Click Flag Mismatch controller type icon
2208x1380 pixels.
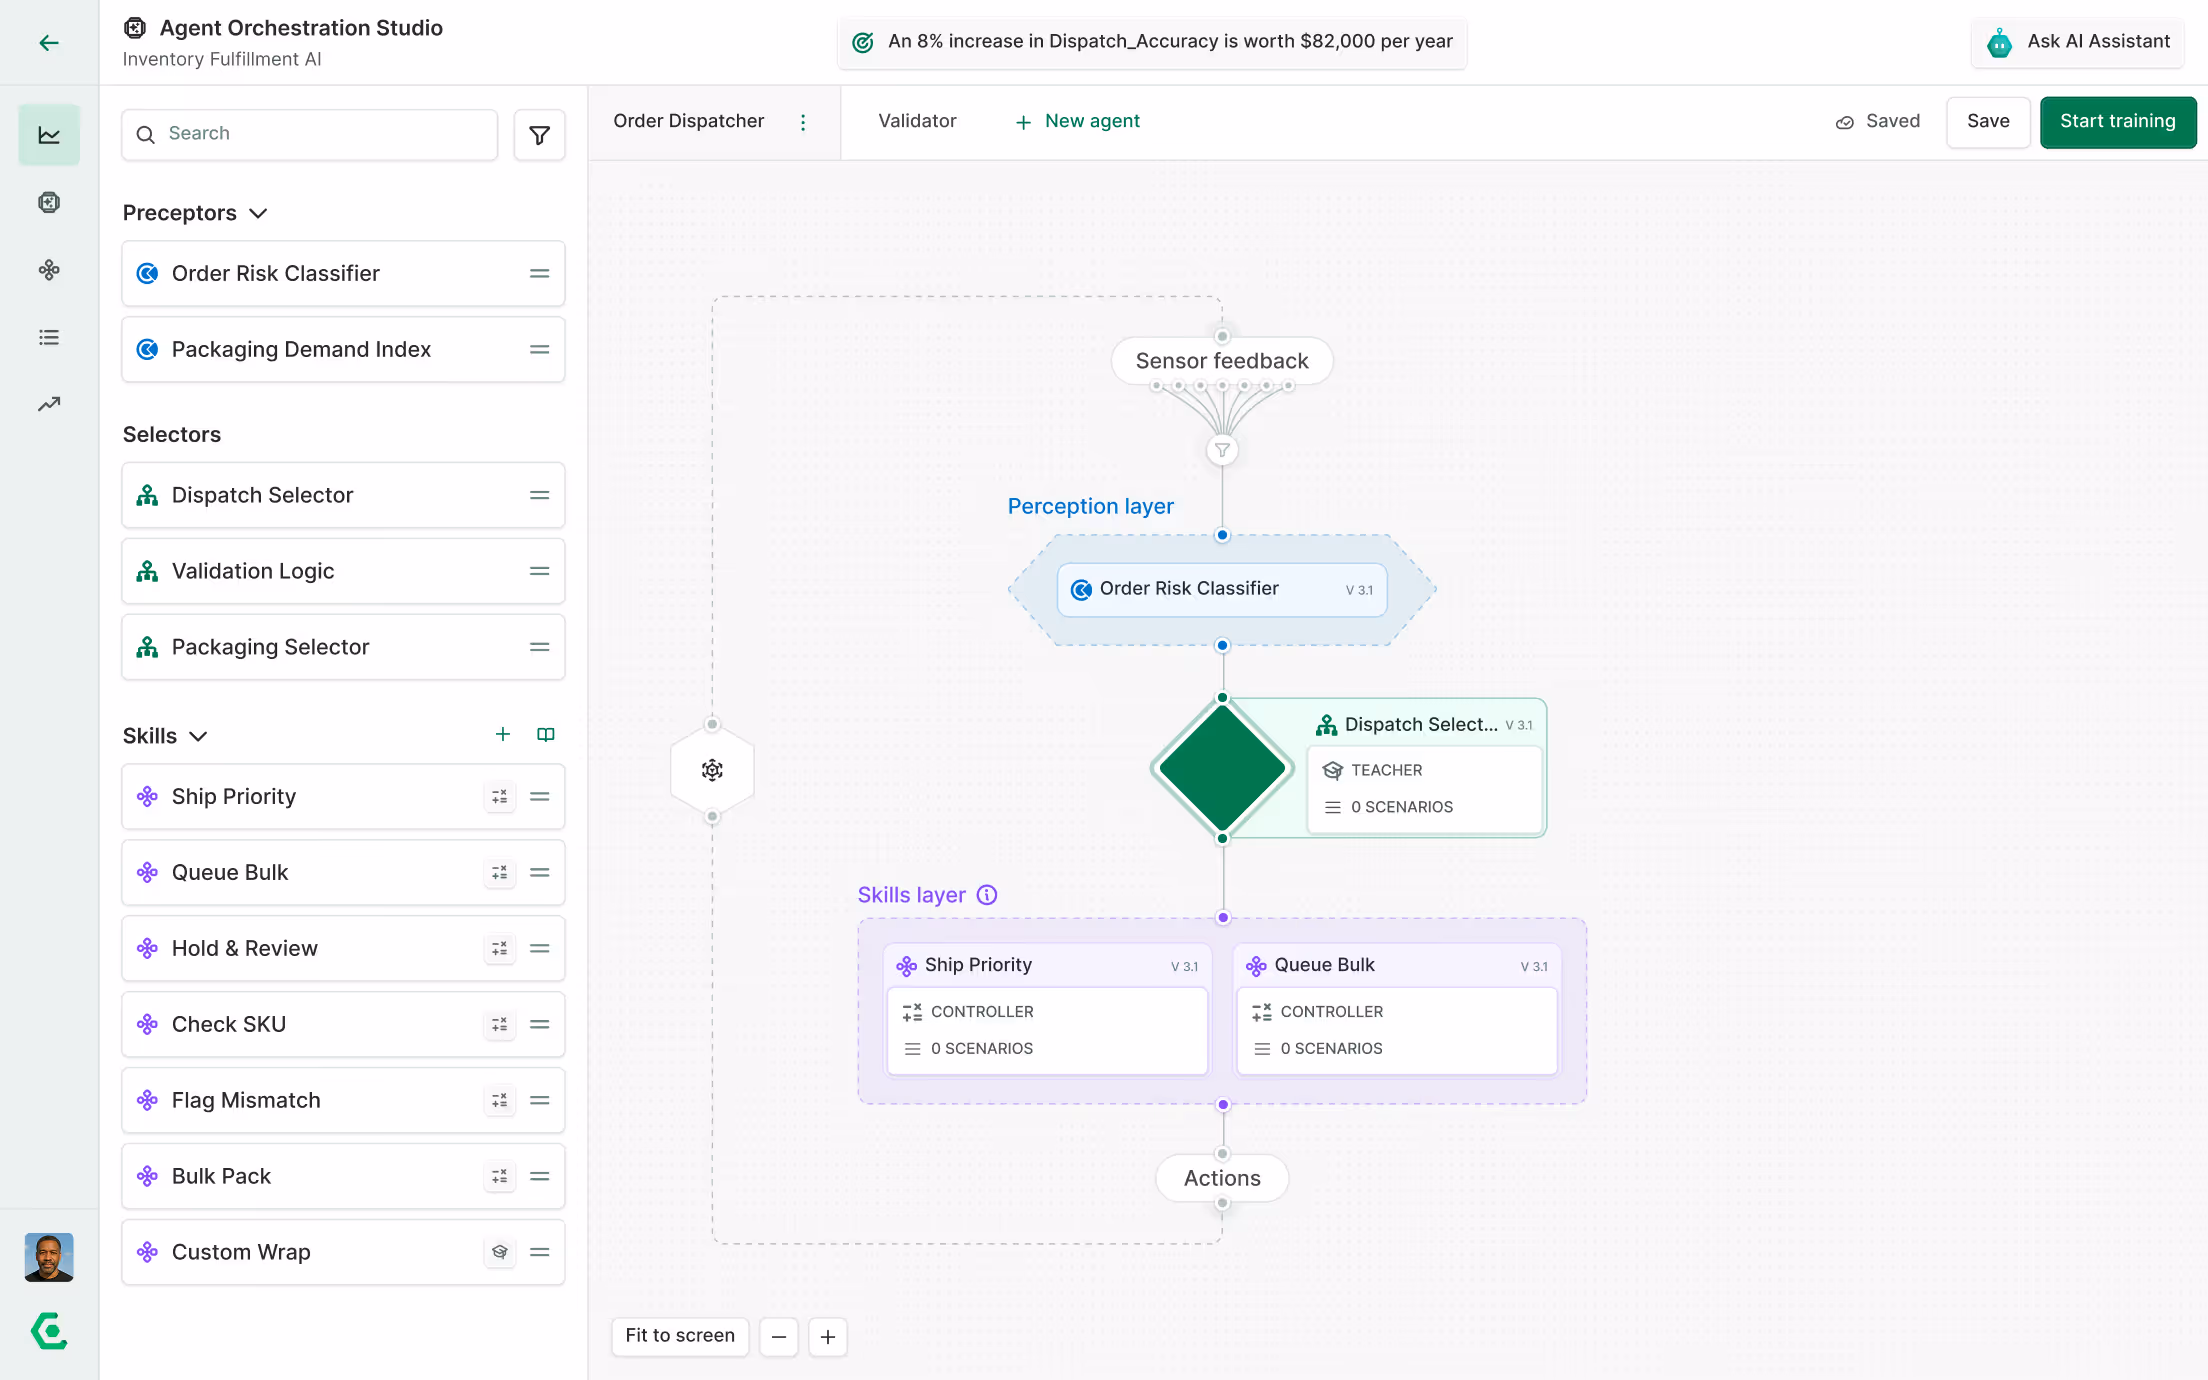[x=500, y=1101]
